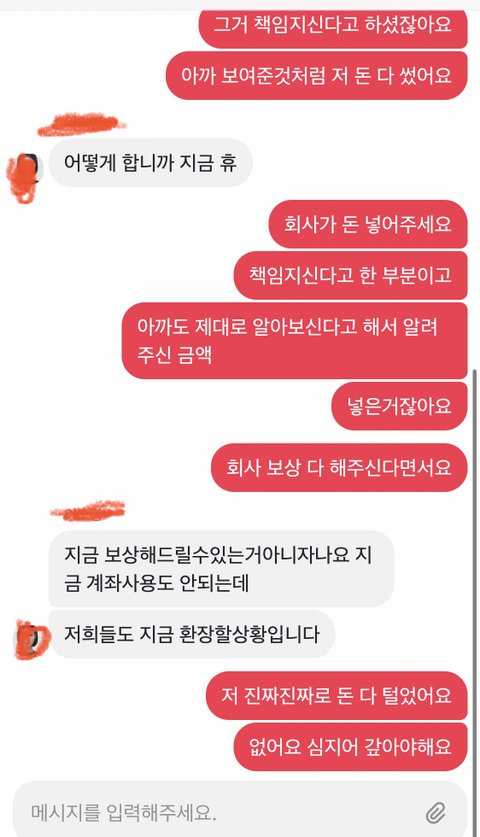Viewport: 480px width, 837px height.
Task: Click the message input field
Action: (240, 811)
